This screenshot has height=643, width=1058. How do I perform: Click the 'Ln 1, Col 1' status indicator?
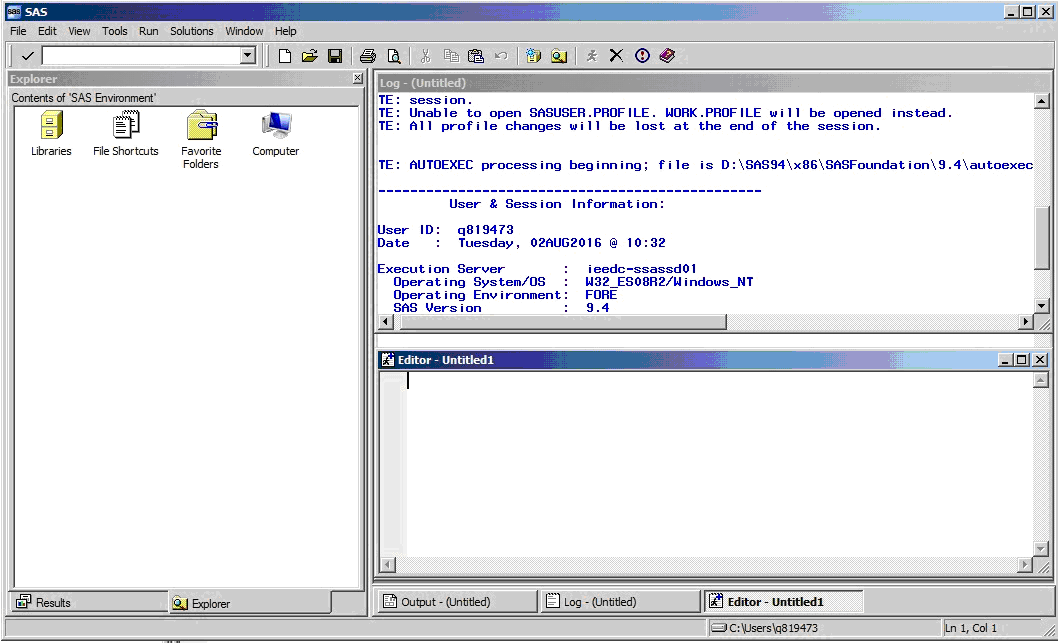click(970, 628)
